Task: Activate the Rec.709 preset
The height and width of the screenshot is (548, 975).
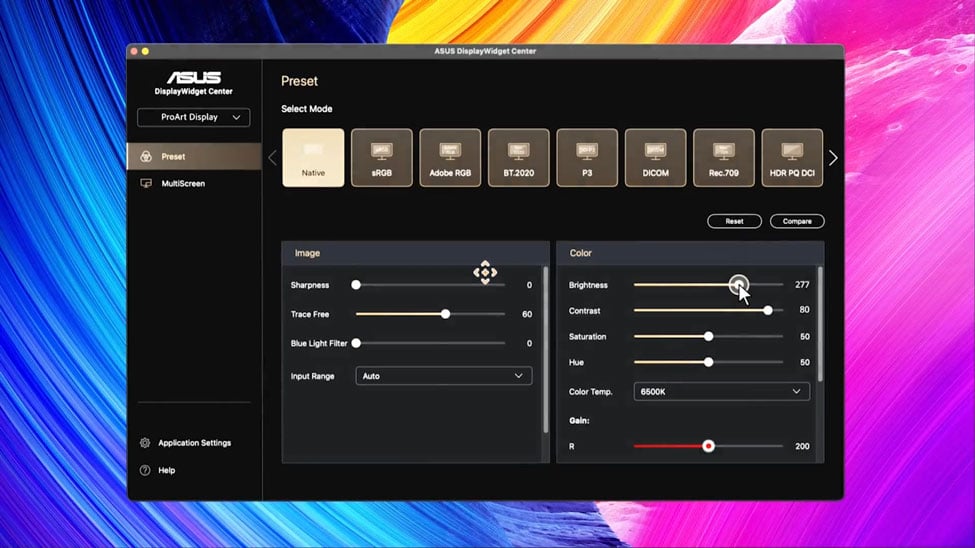Action: click(x=724, y=157)
